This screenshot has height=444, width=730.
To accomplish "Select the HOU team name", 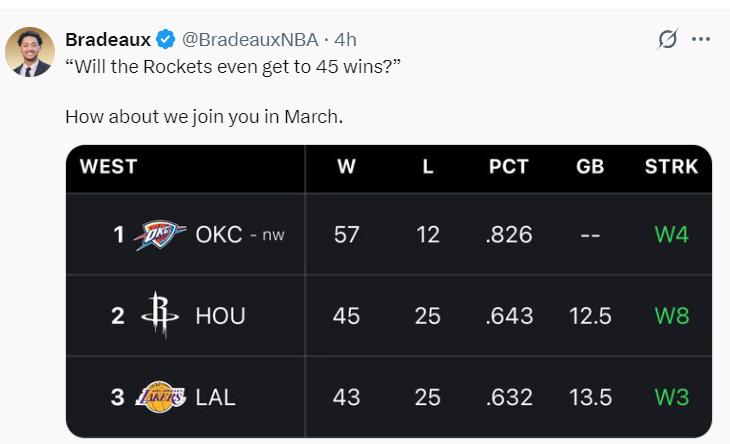I will click(220, 316).
